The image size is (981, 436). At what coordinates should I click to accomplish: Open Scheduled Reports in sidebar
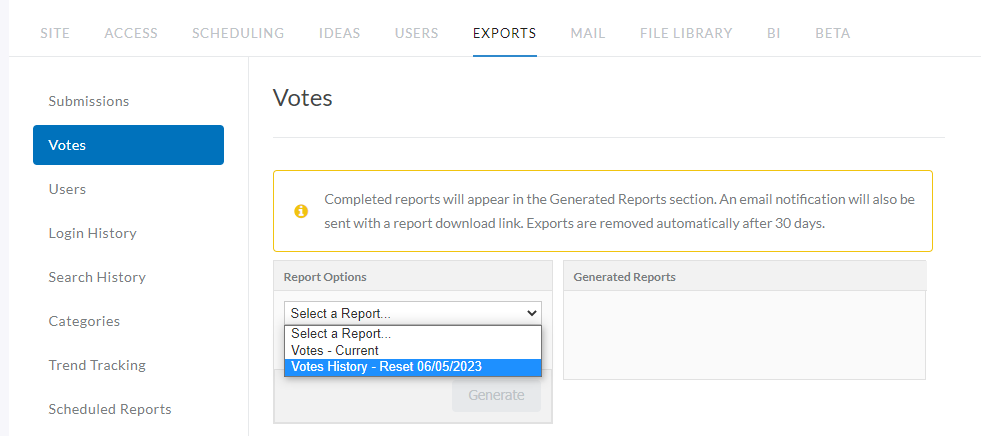pos(110,409)
